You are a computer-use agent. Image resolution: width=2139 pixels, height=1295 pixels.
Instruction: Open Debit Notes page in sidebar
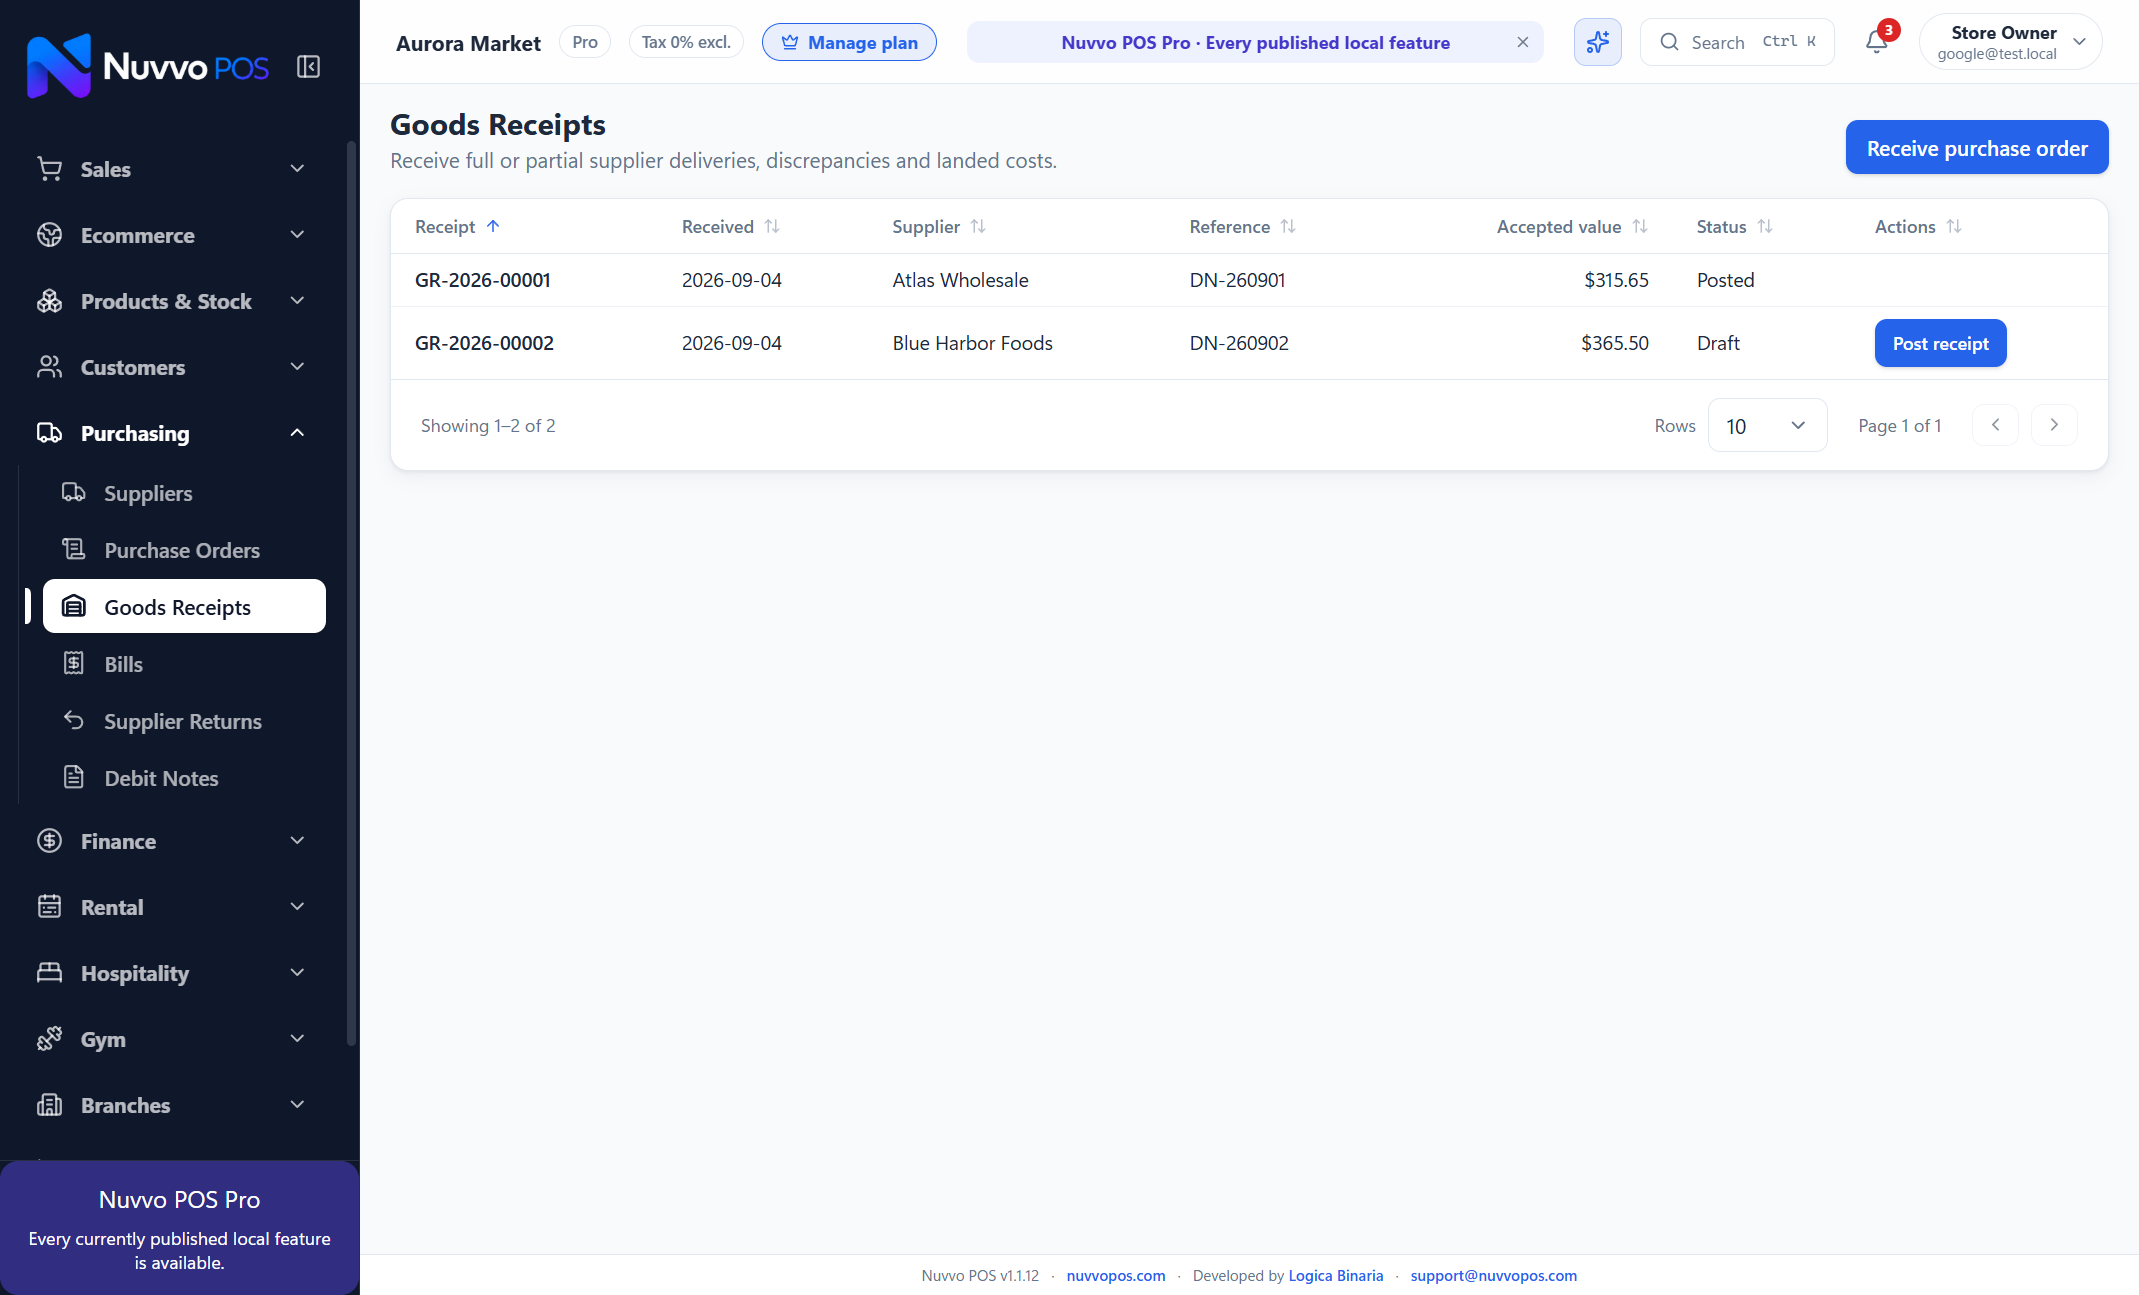pos(184,778)
